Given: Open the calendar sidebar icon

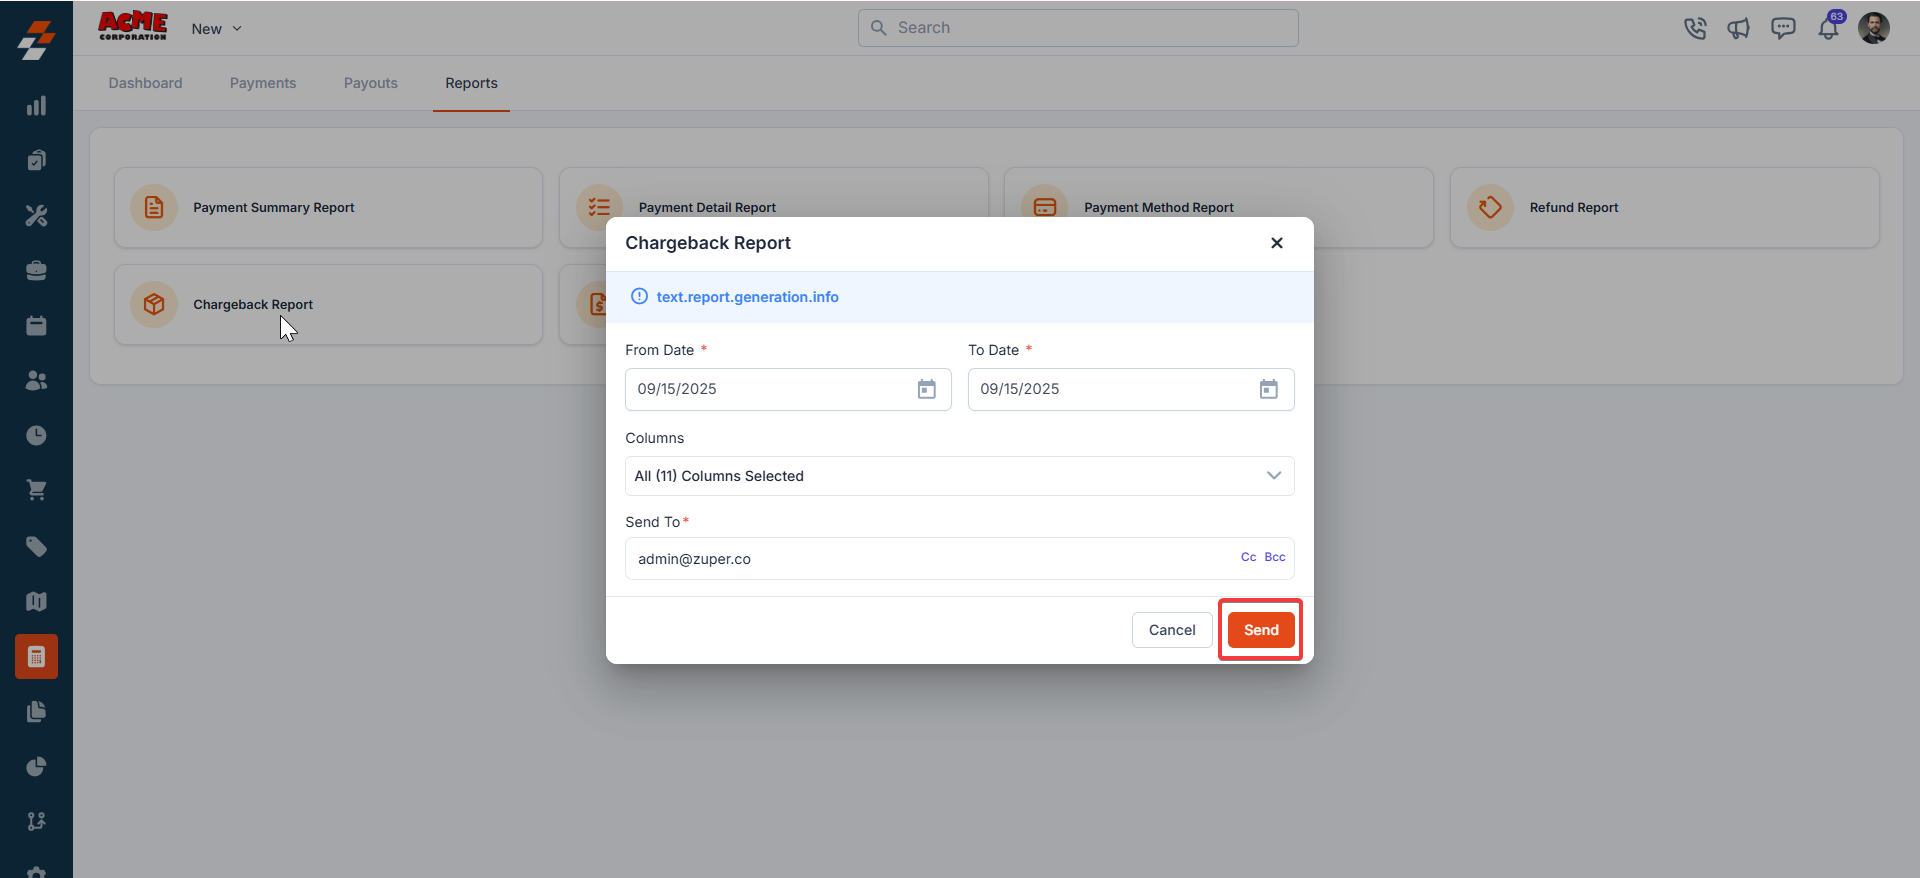Looking at the screenshot, I should pos(36,326).
